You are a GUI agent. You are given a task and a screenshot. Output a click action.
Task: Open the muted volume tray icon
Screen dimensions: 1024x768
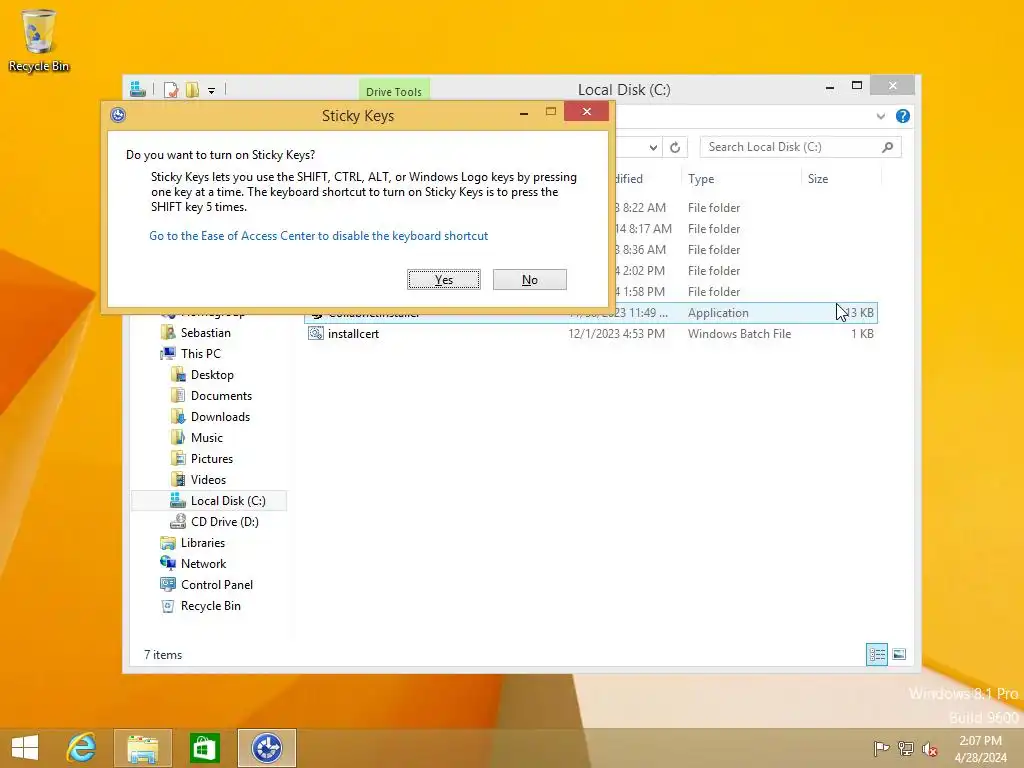click(930, 748)
